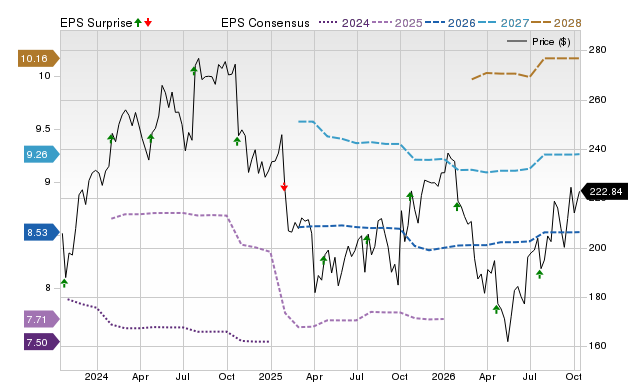Click the 9.5 label on the EPS axis

coord(43,129)
